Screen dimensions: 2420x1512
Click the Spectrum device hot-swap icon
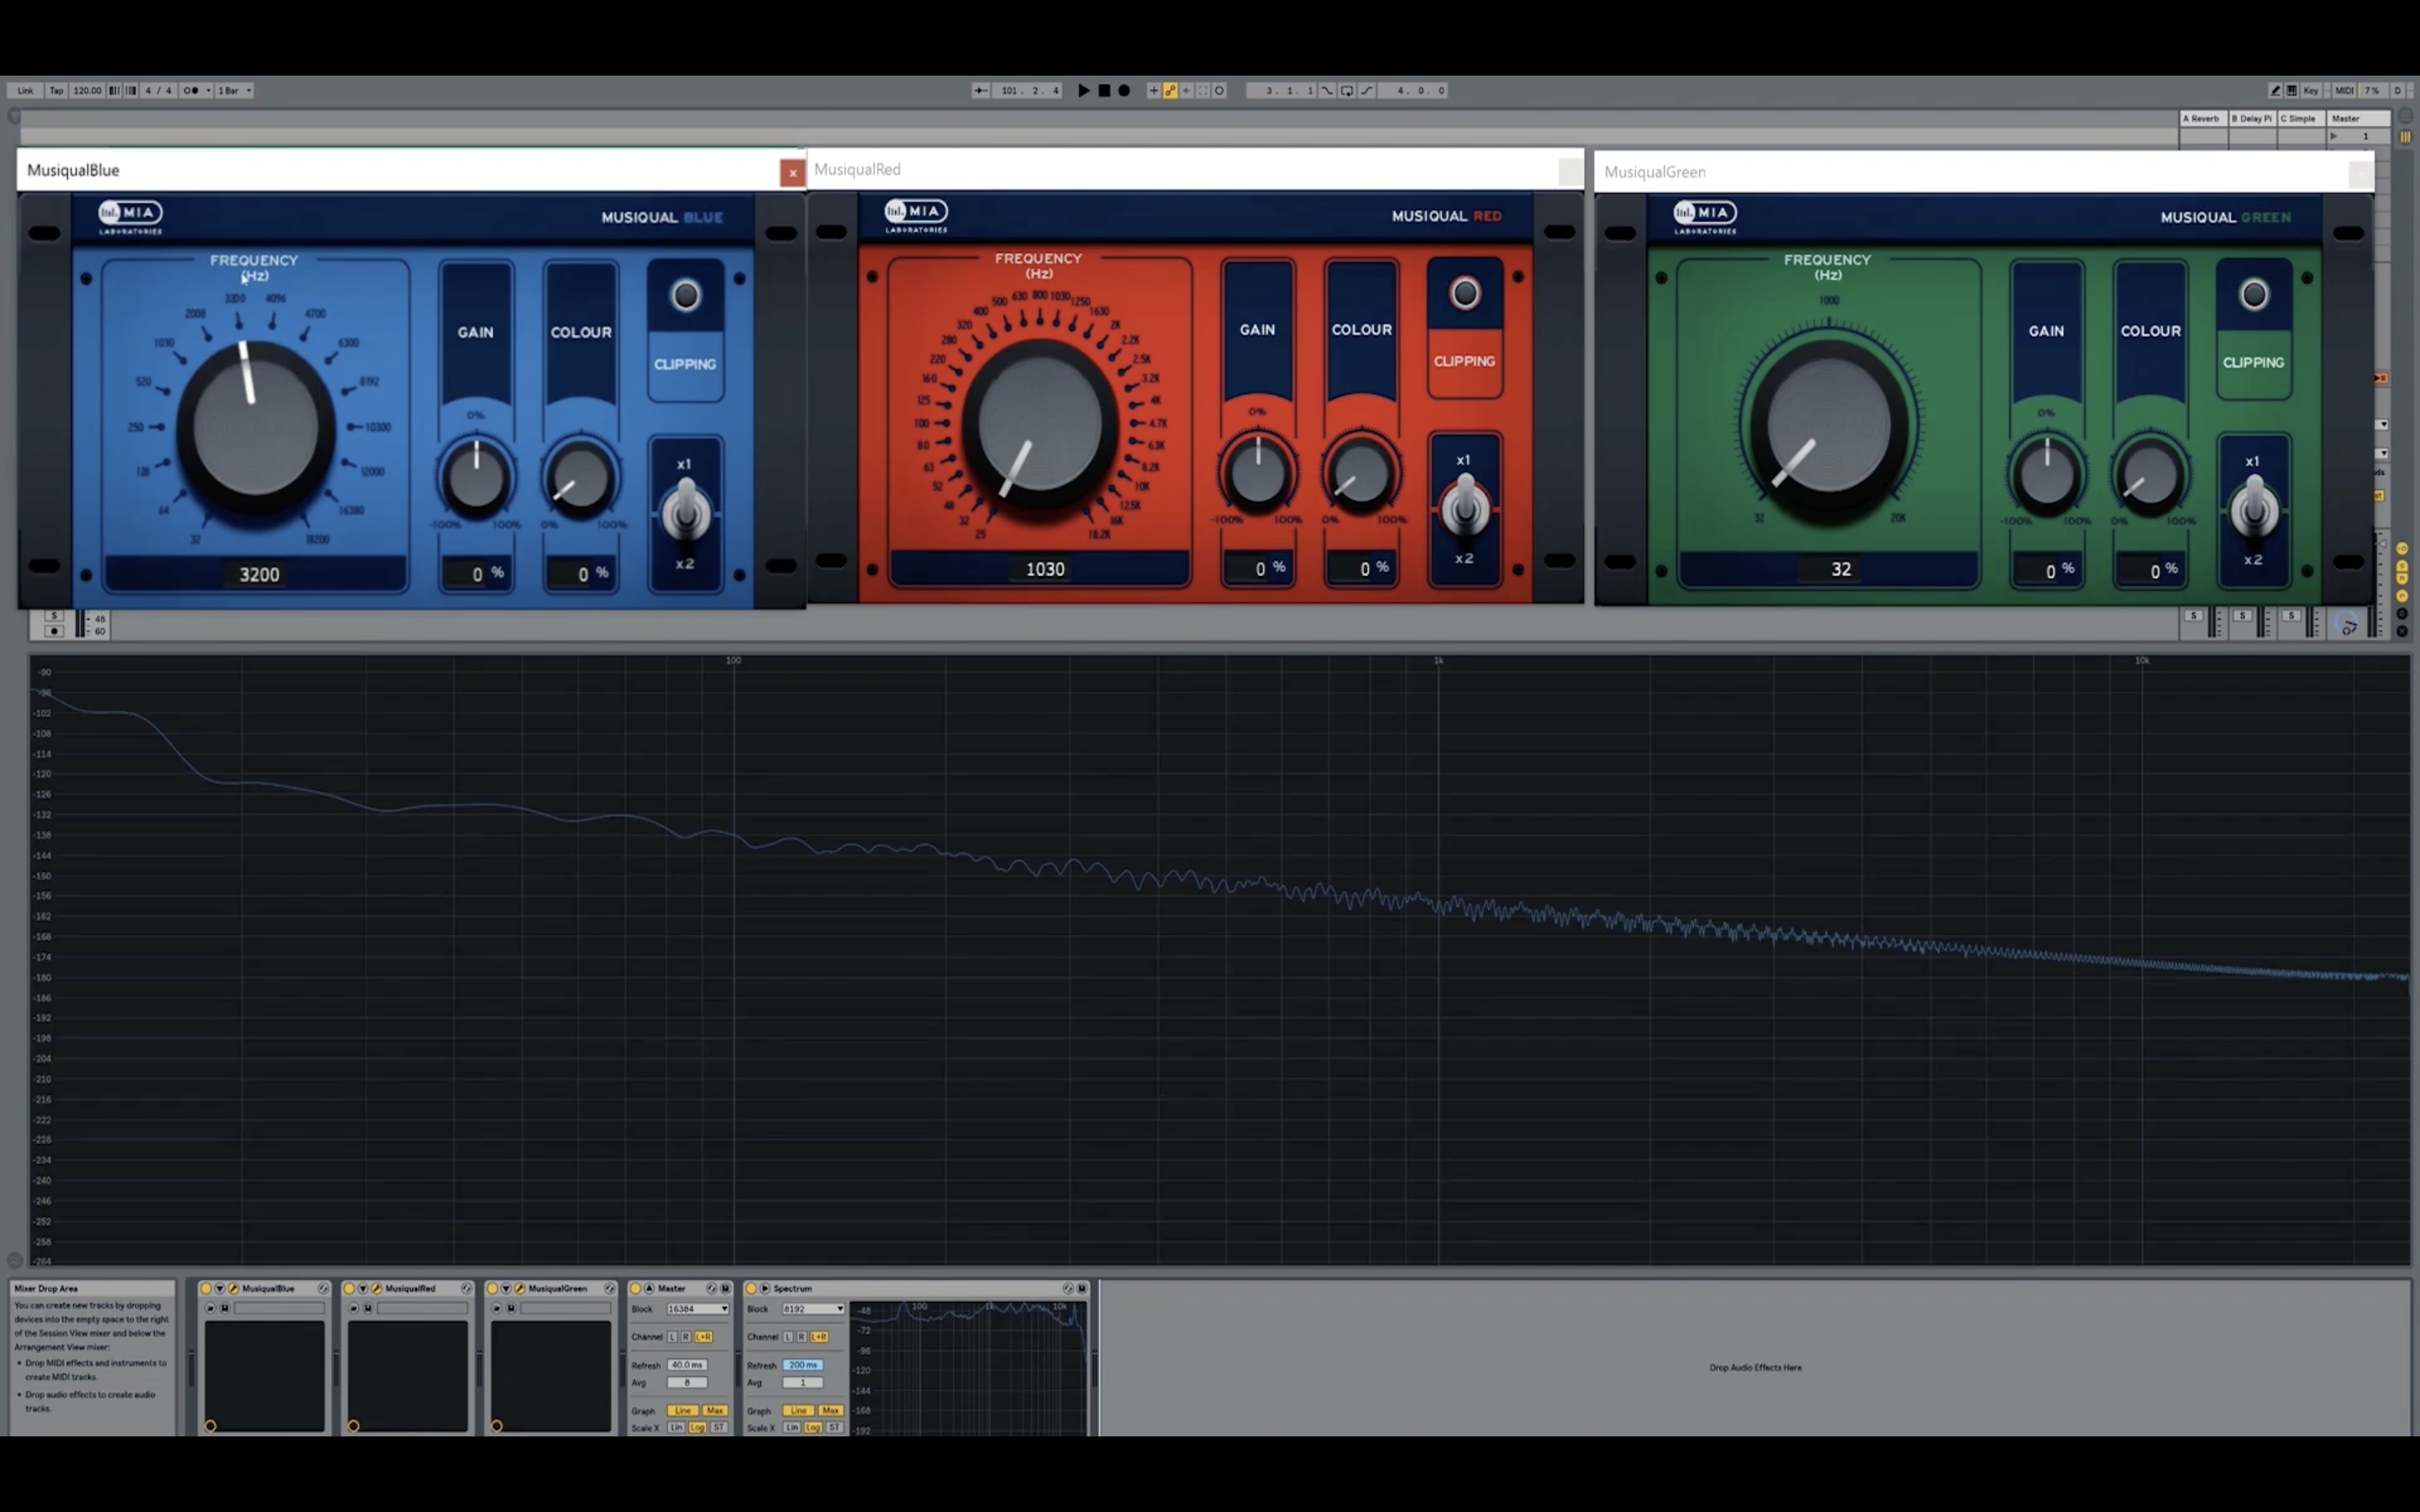click(1068, 1288)
